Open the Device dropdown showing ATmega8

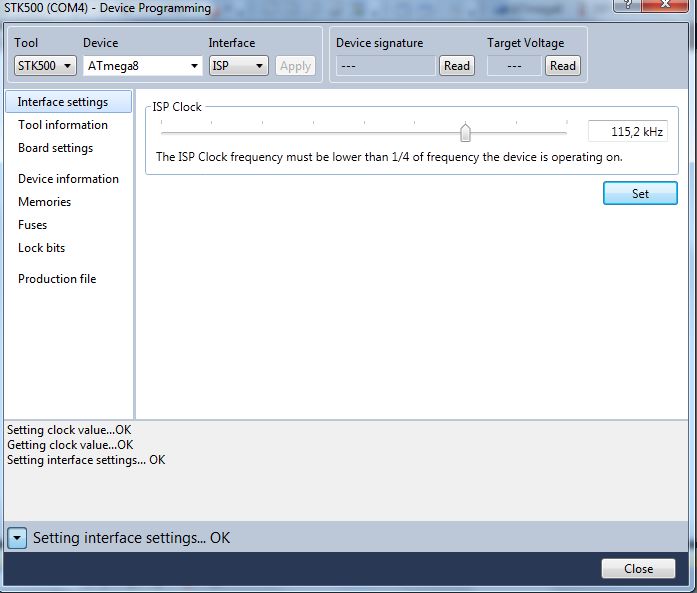click(x=143, y=66)
